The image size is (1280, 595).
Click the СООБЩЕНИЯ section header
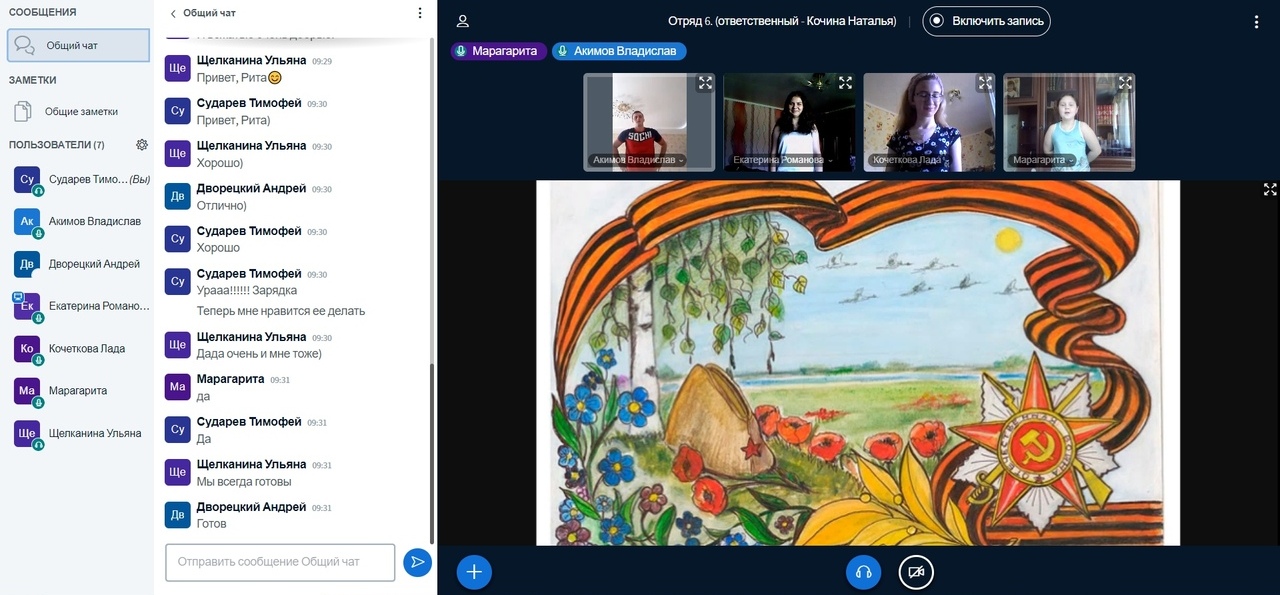42,12
